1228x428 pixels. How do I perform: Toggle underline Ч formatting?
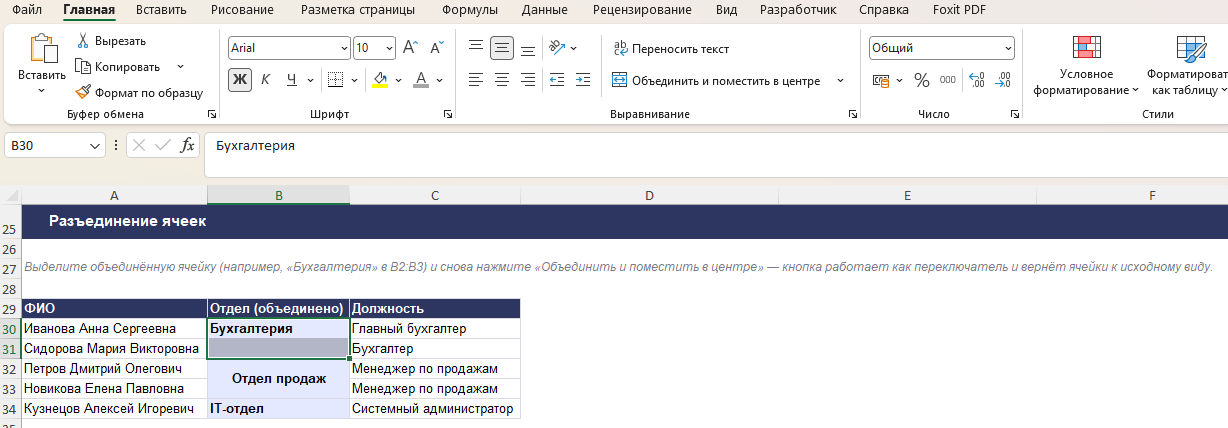pos(291,80)
